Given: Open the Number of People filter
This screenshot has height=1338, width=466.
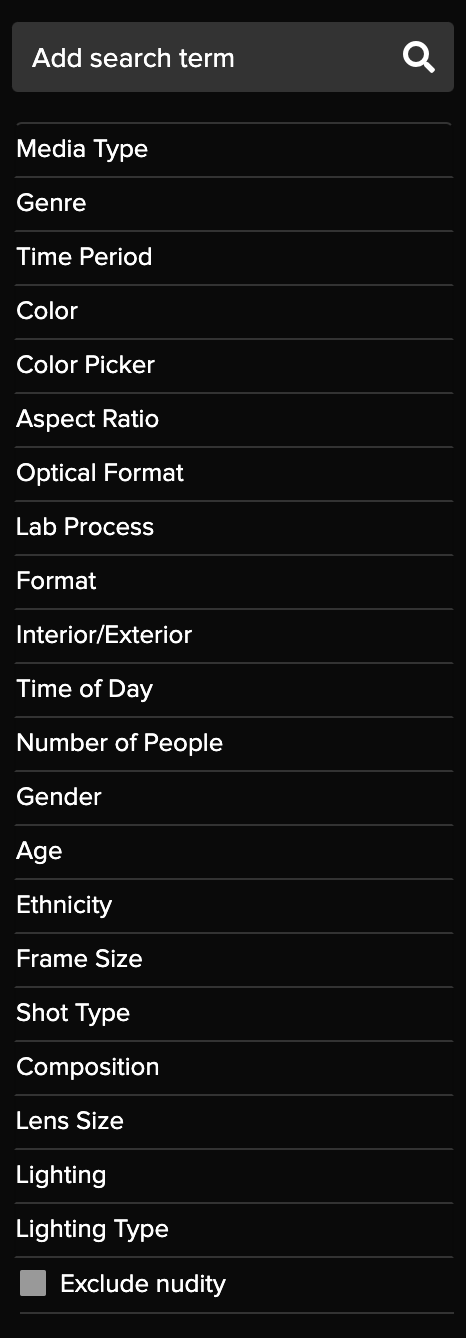Looking at the screenshot, I should 234,744.
